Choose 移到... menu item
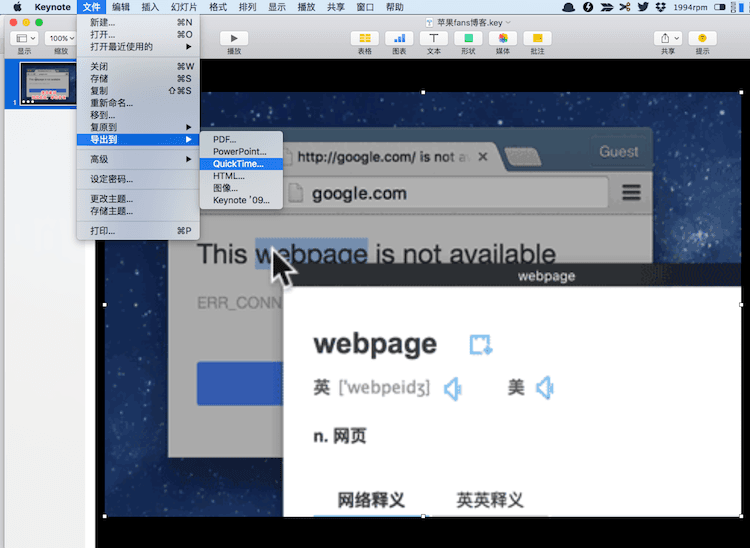The height and width of the screenshot is (548, 750). (x=138, y=115)
